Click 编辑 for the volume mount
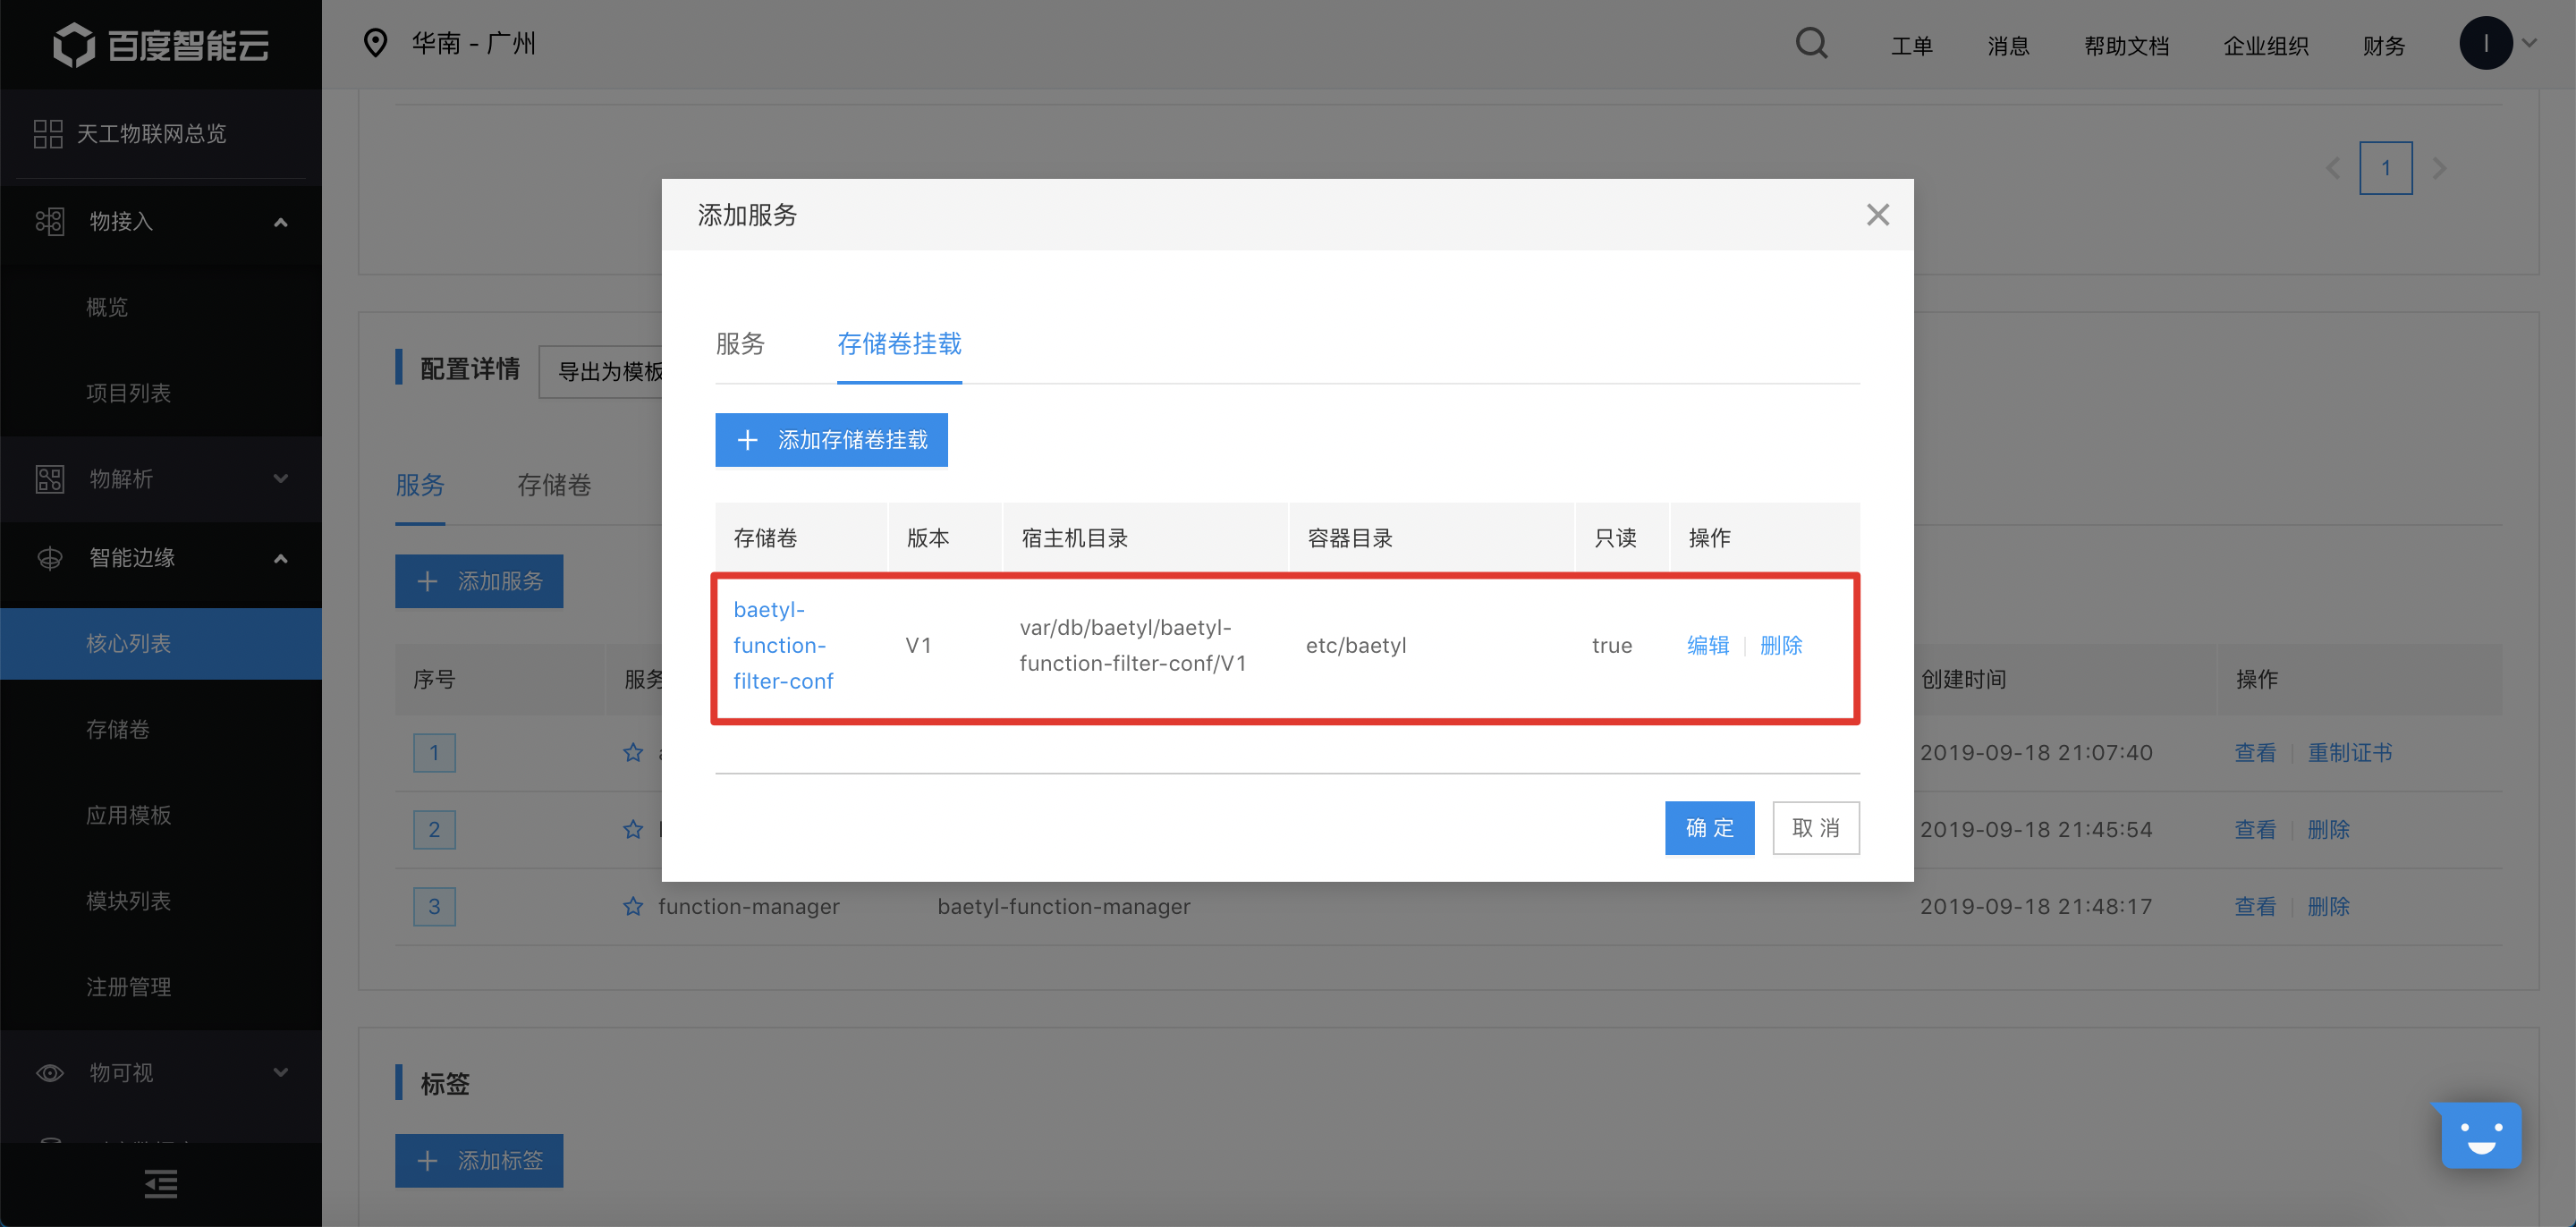The width and height of the screenshot is (2576, 1227). coord(1708,646)
